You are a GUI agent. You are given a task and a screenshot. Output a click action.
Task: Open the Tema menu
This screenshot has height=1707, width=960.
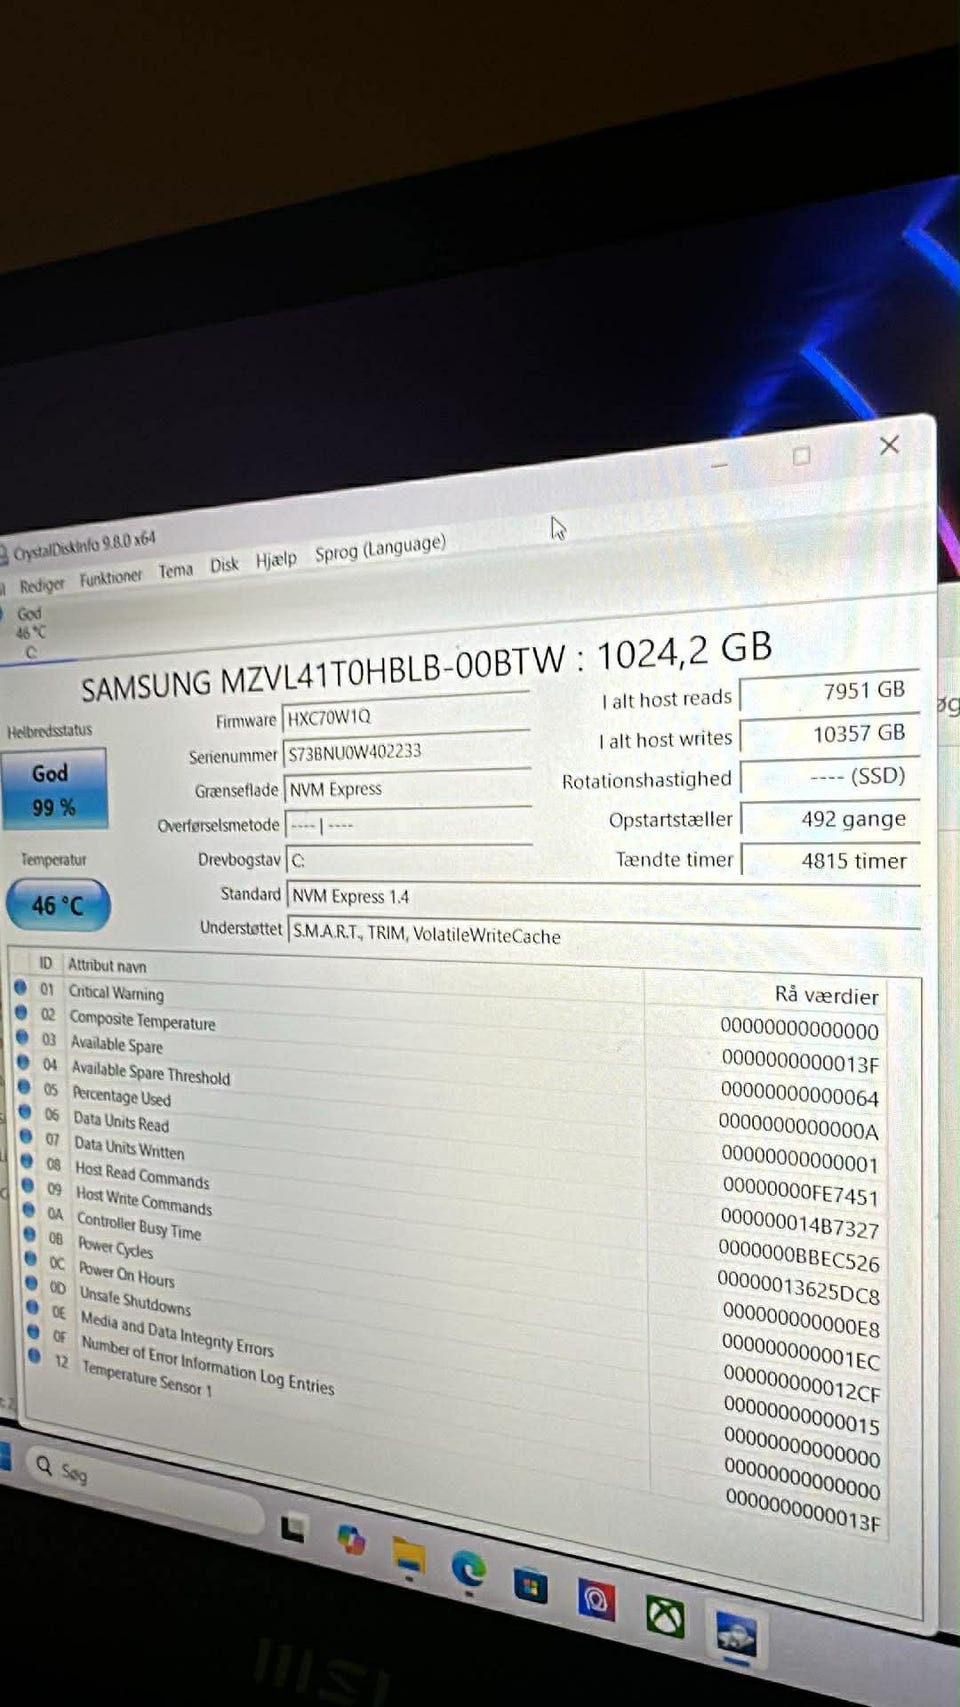tap(175, 571)
